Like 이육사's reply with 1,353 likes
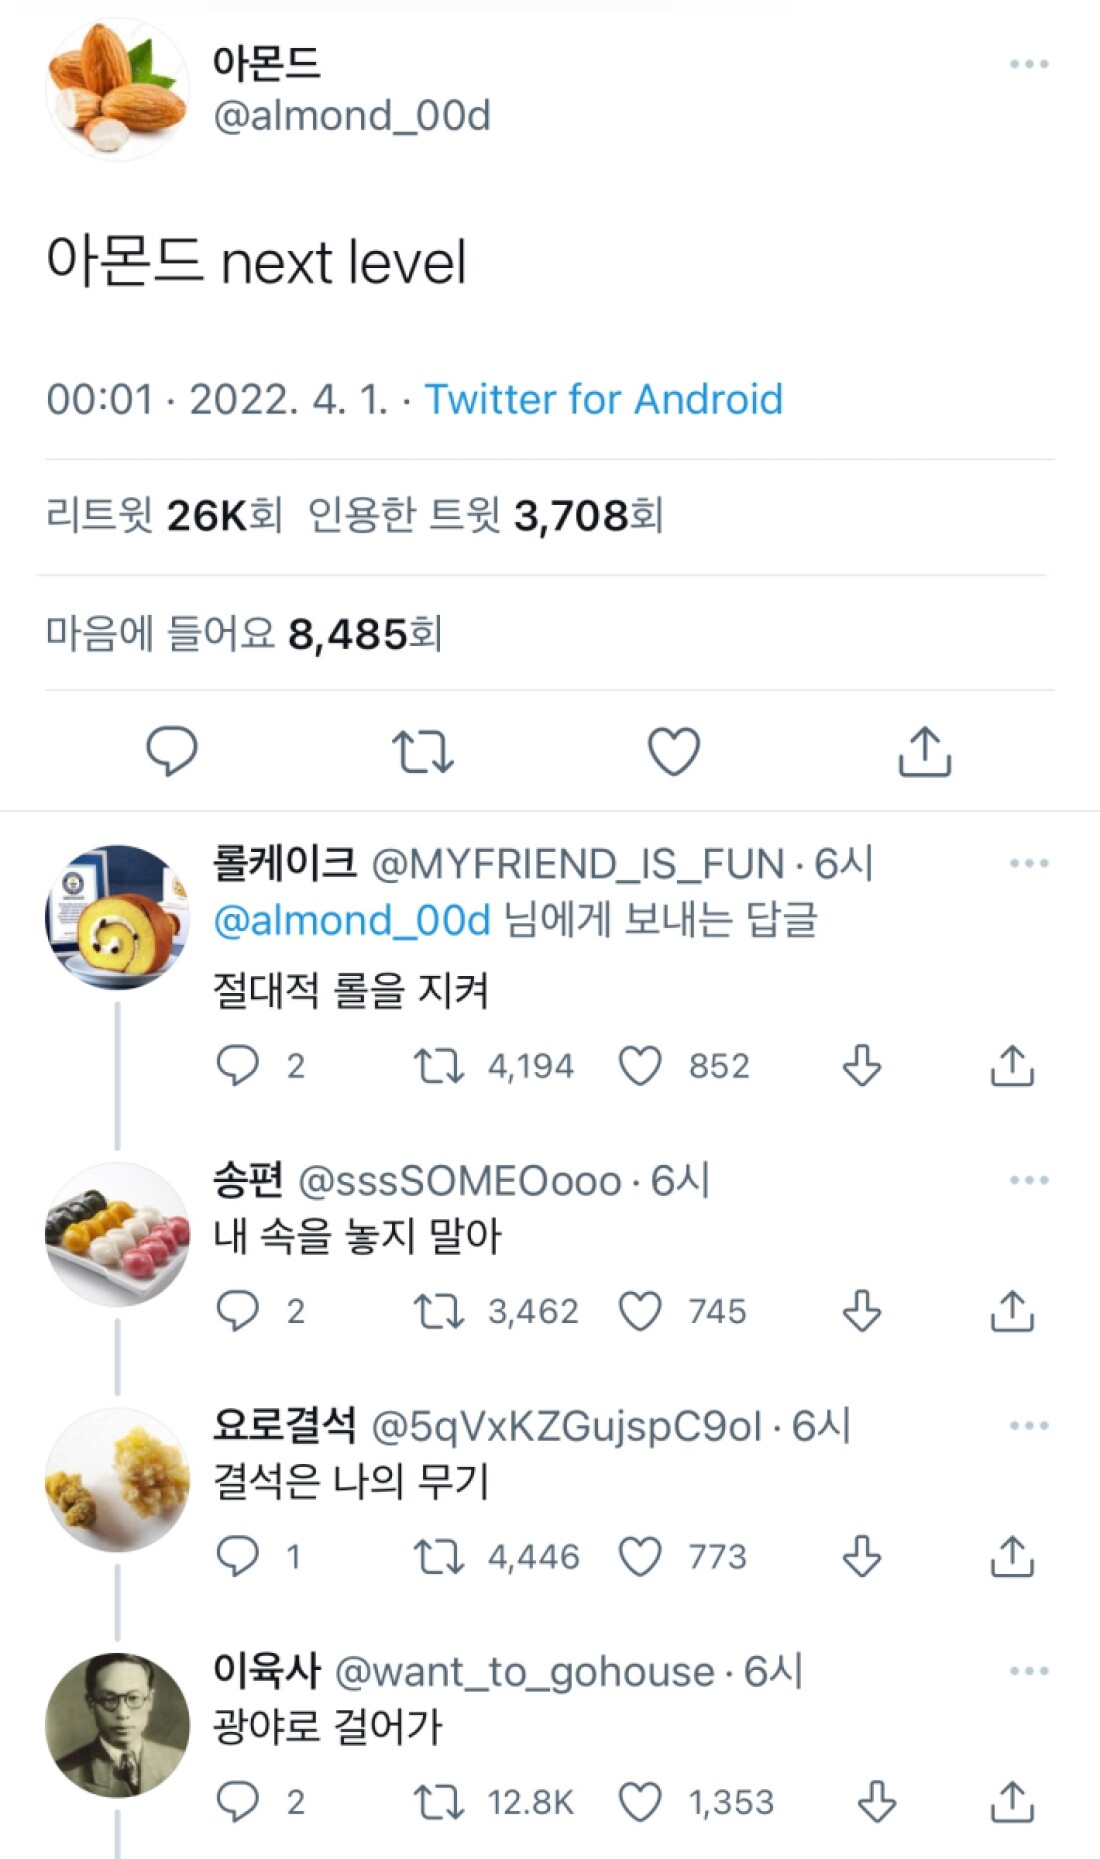This screenshot has height=1859, width=1100. tap(640, 1802)
